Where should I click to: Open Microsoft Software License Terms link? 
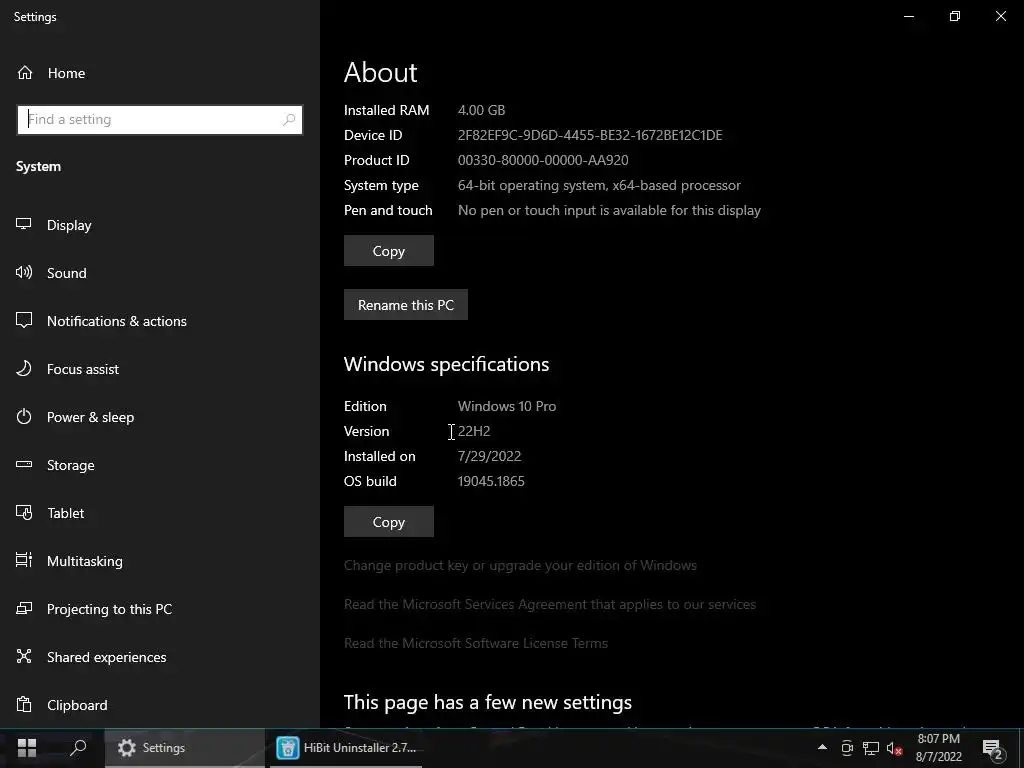(x=475, y=643)
